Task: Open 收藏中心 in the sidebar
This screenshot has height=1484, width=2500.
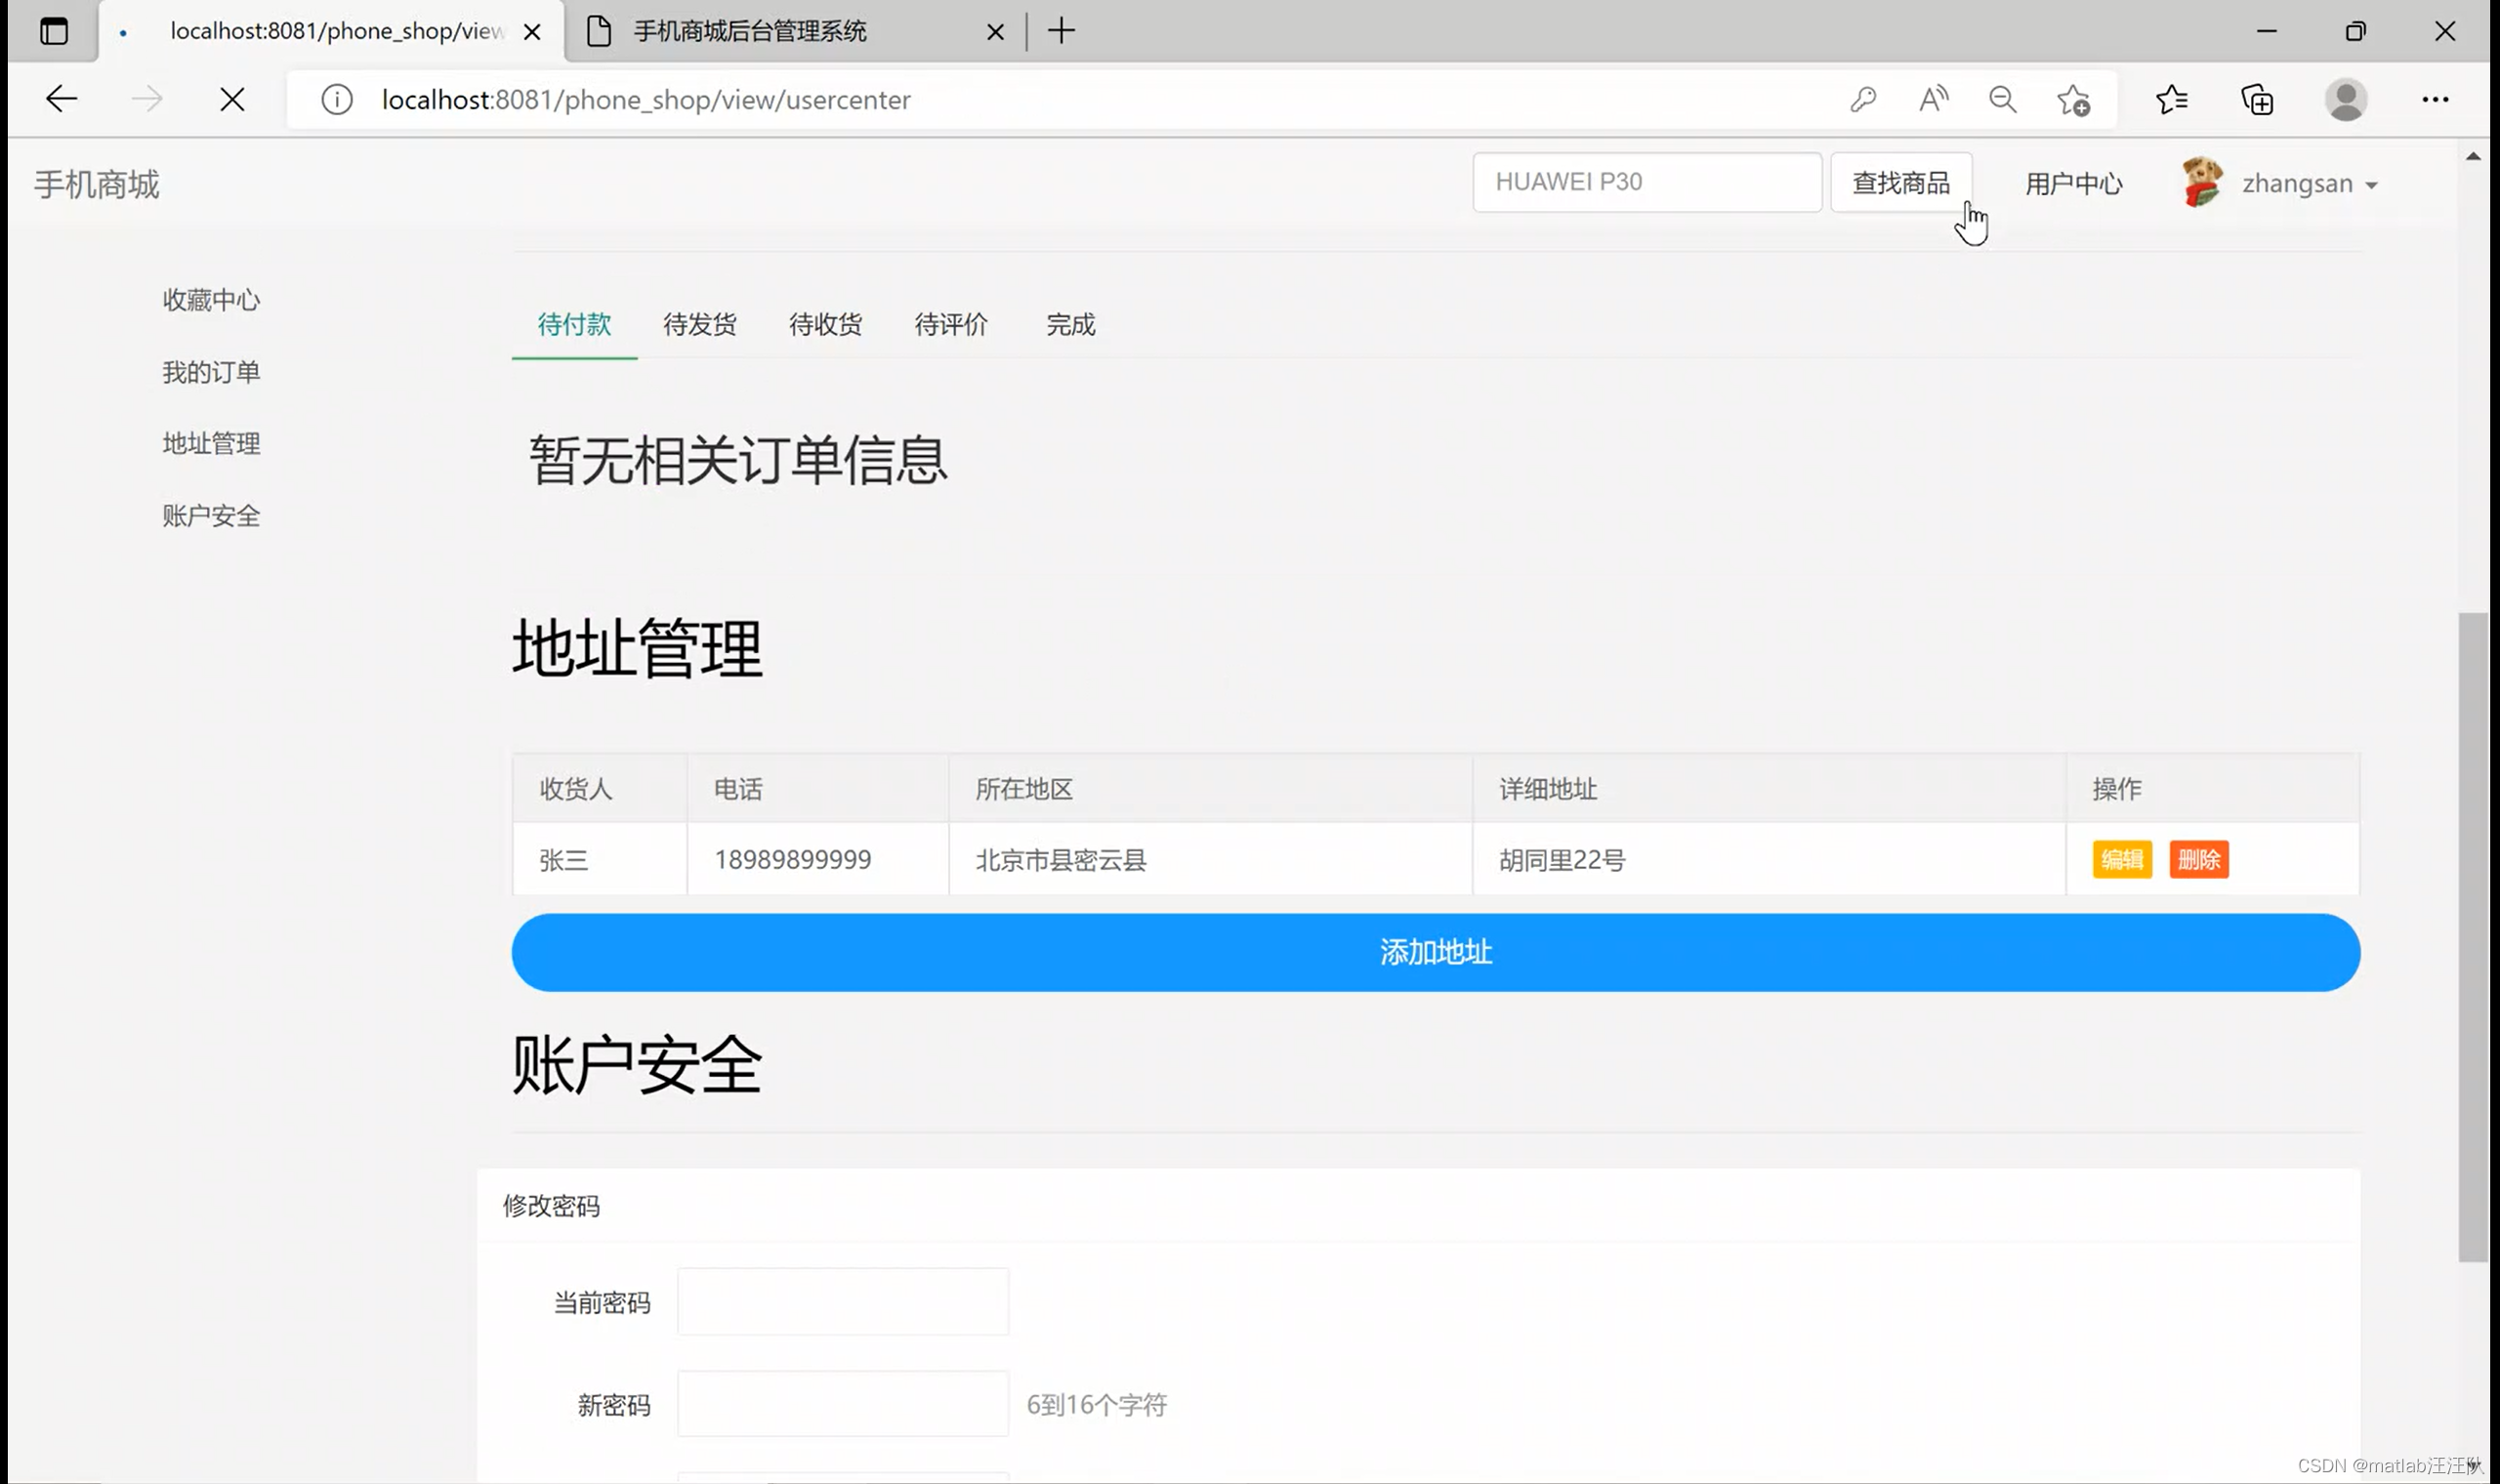Action: 211,300
